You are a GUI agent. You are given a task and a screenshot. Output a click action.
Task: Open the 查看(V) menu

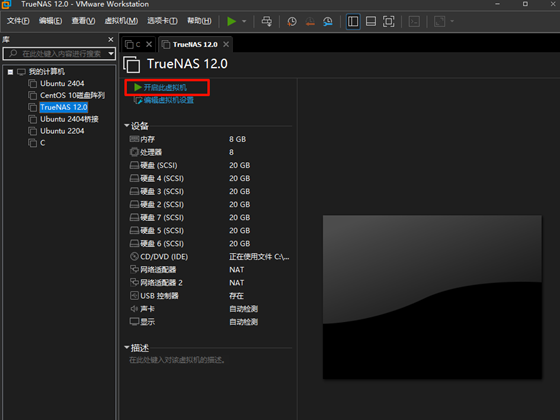[83, 21]
